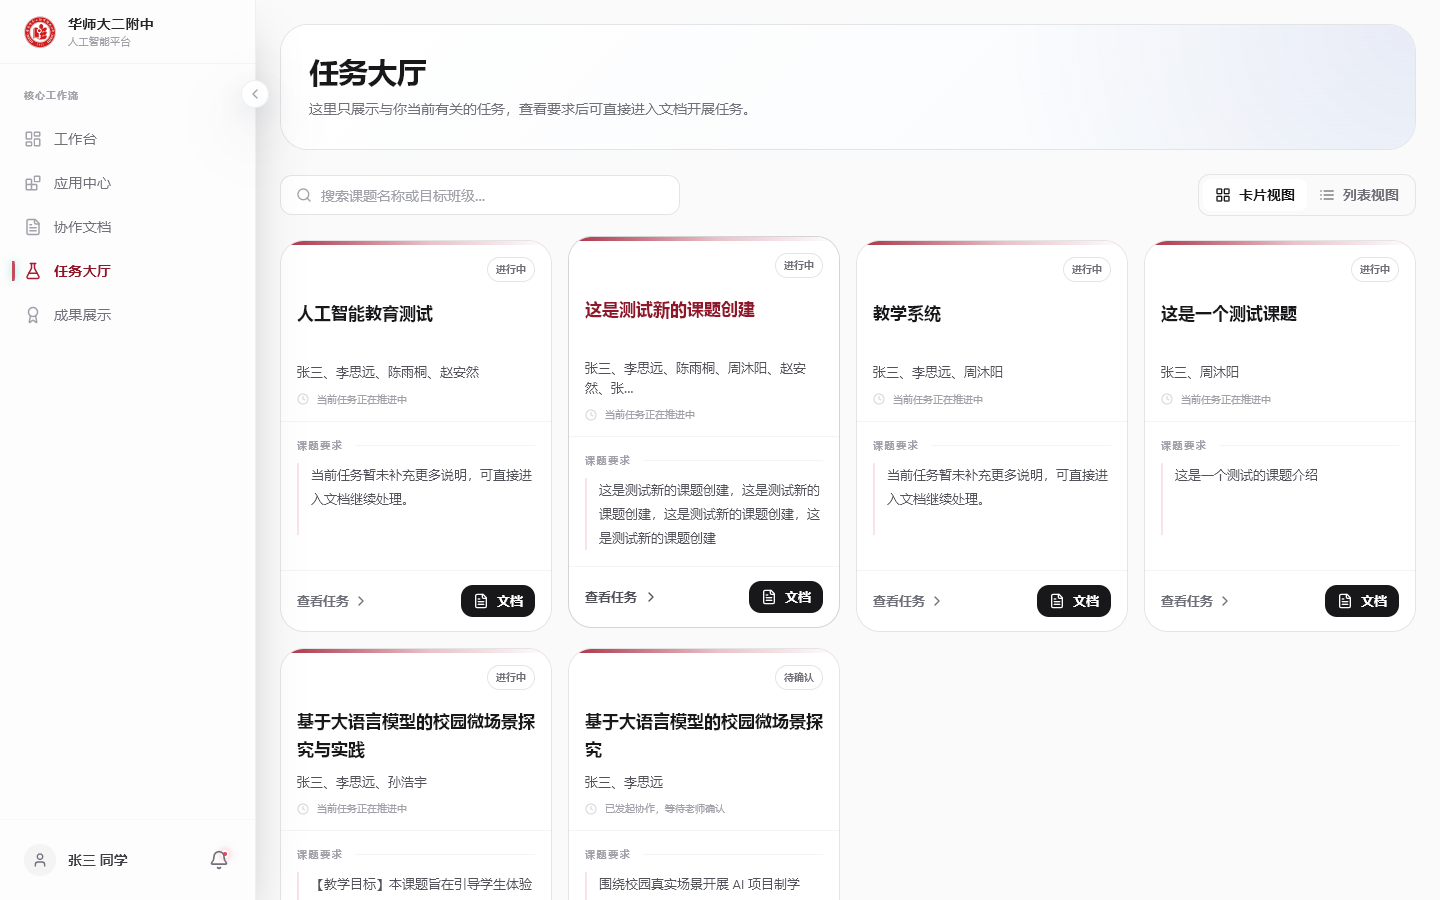Click the 基于大语言模型的校园微场景探究与实践 title
The width and height of the screenshot is (1440, 900).
coord(416,735)
